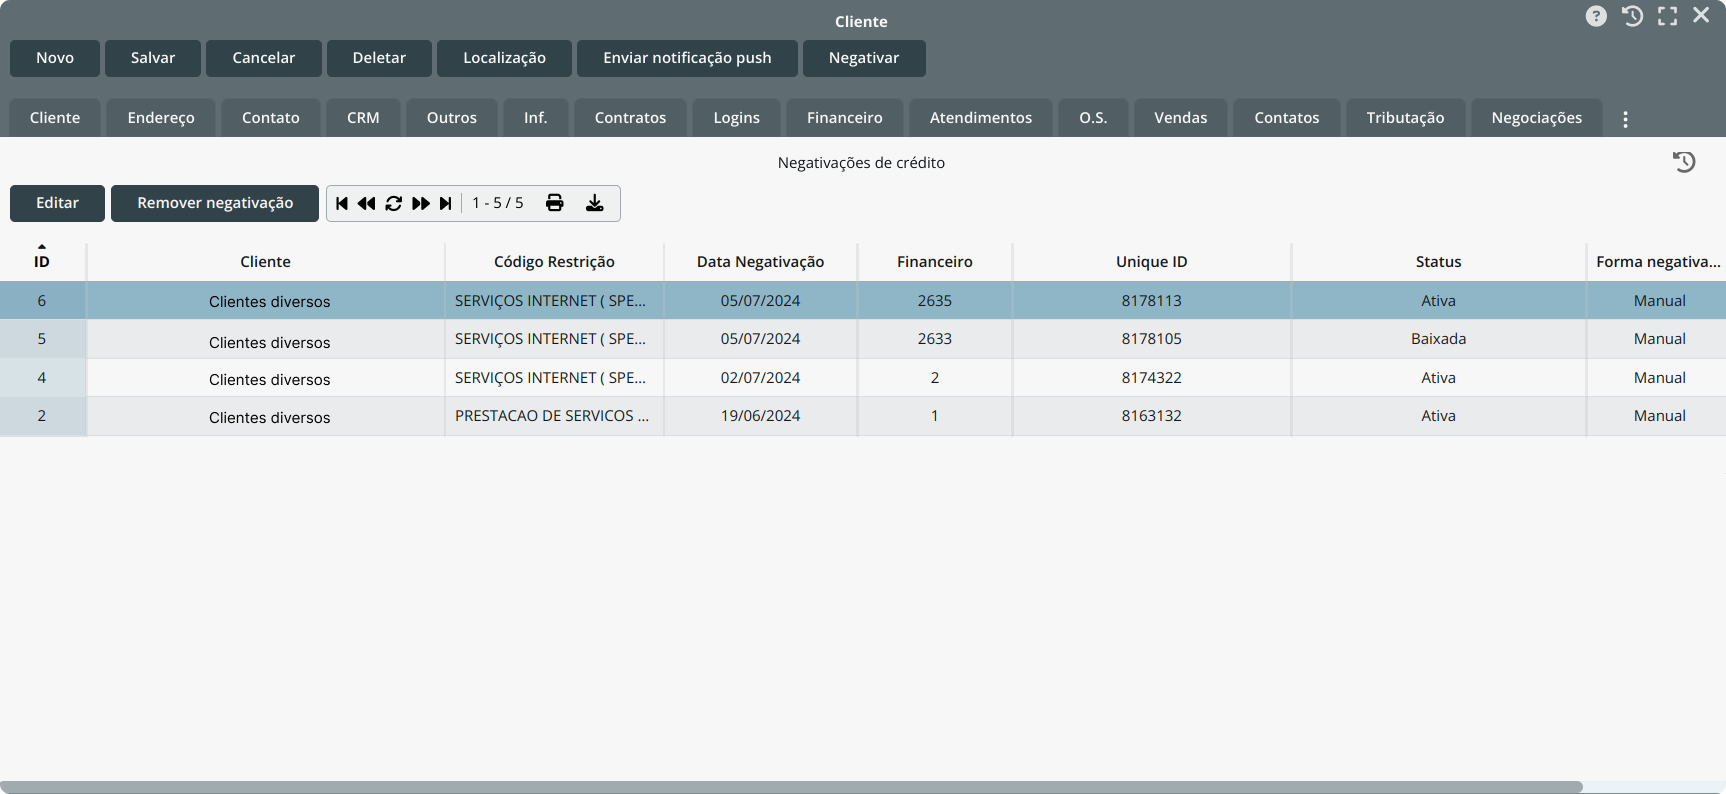Download the negativações list
This screenshot has width=1726, height=794.
point(594,203)
